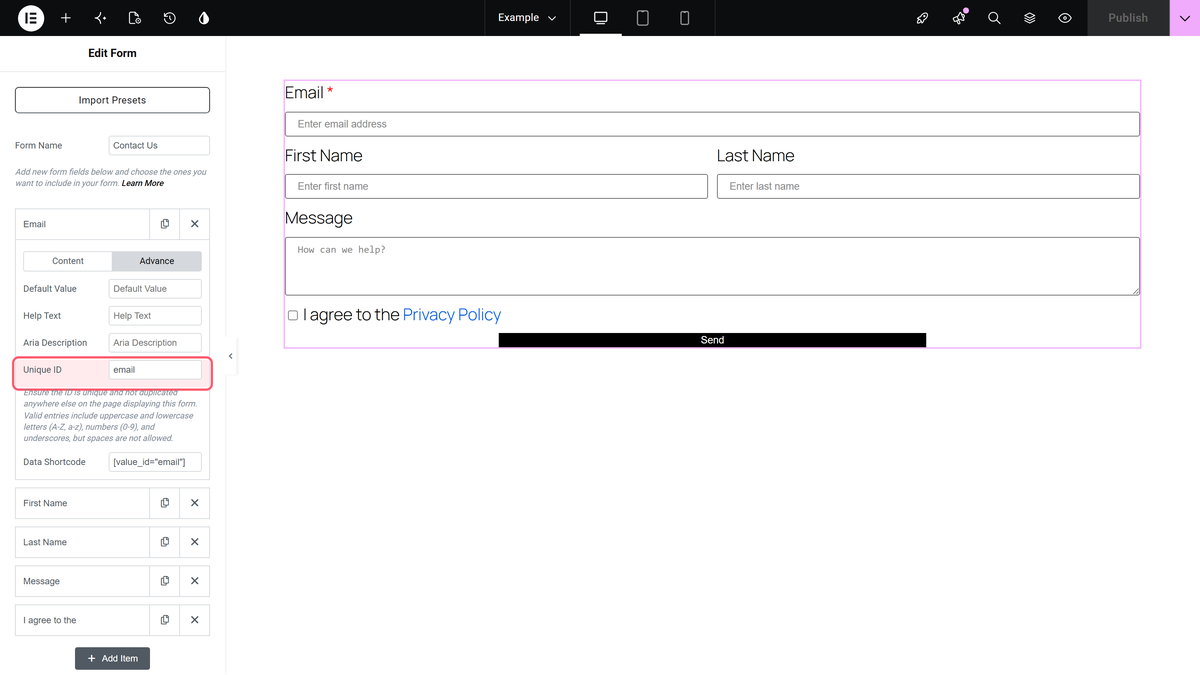Open the theme style droplet icon
Viewport: 1200px width, 675px height.
(204, 18)
